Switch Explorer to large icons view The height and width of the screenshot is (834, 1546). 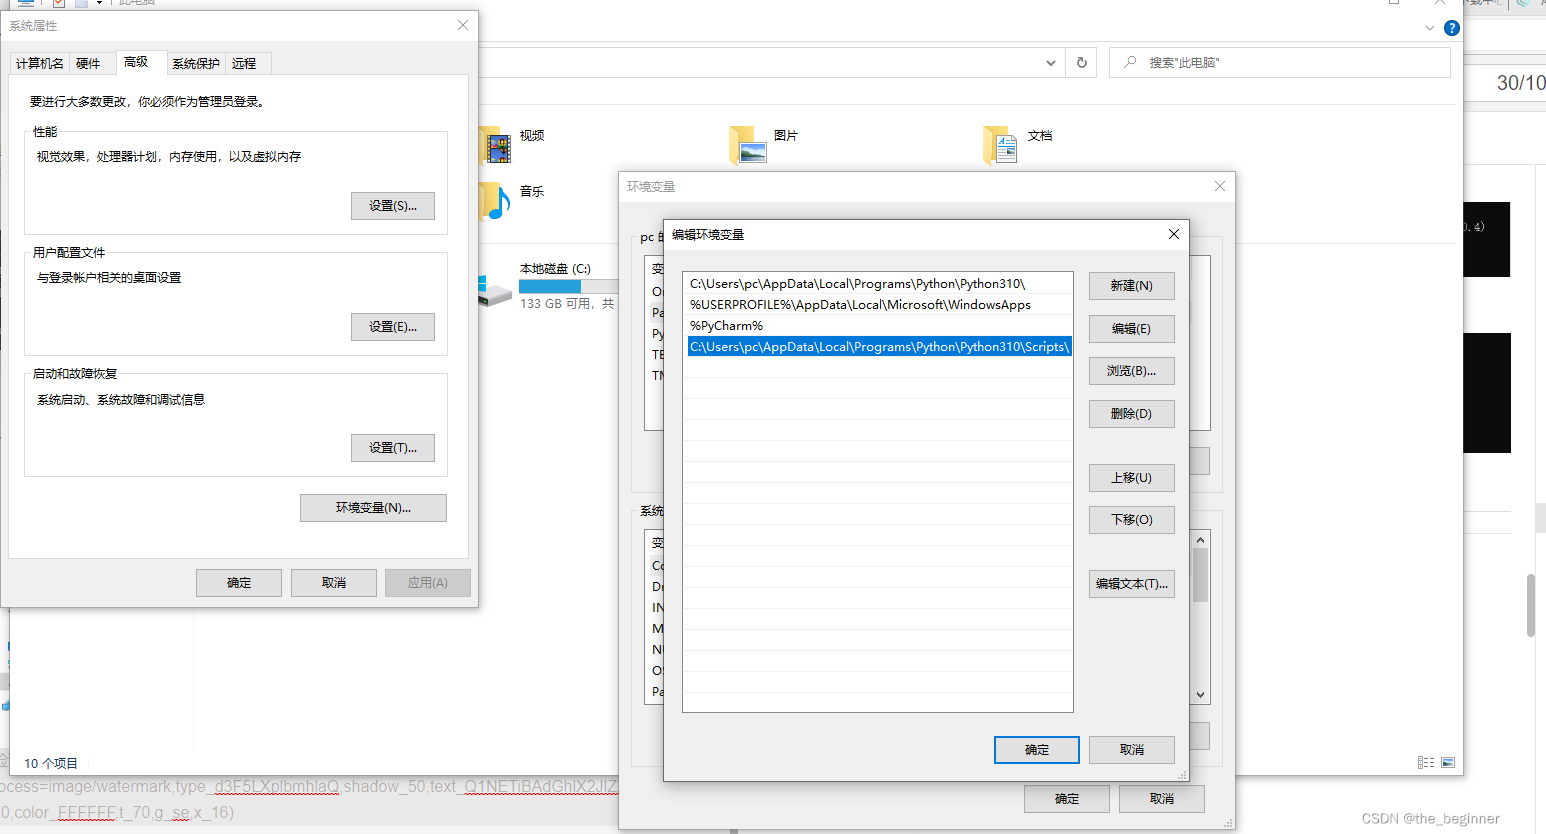click(x=1447, y=762)
